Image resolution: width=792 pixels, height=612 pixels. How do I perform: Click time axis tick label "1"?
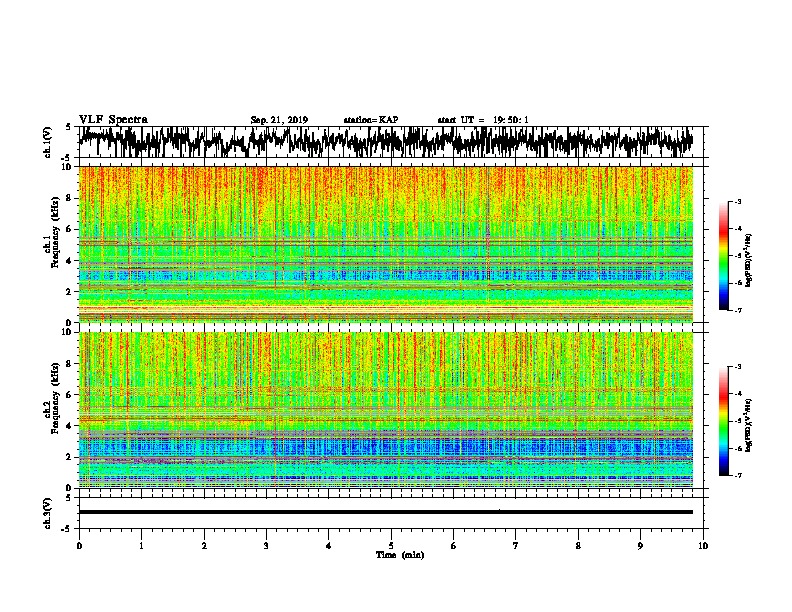(141, 546)
